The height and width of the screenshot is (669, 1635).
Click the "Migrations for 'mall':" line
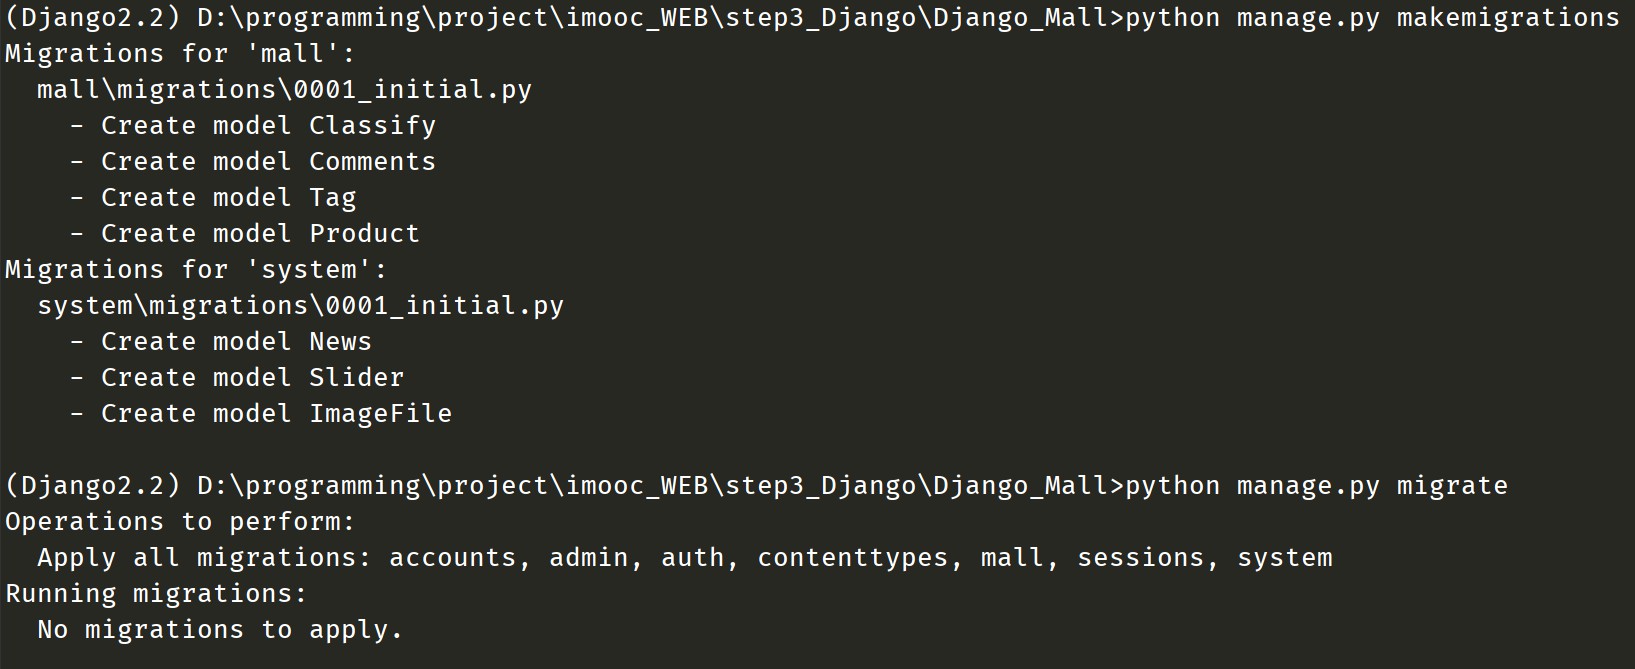click(180, 54)
